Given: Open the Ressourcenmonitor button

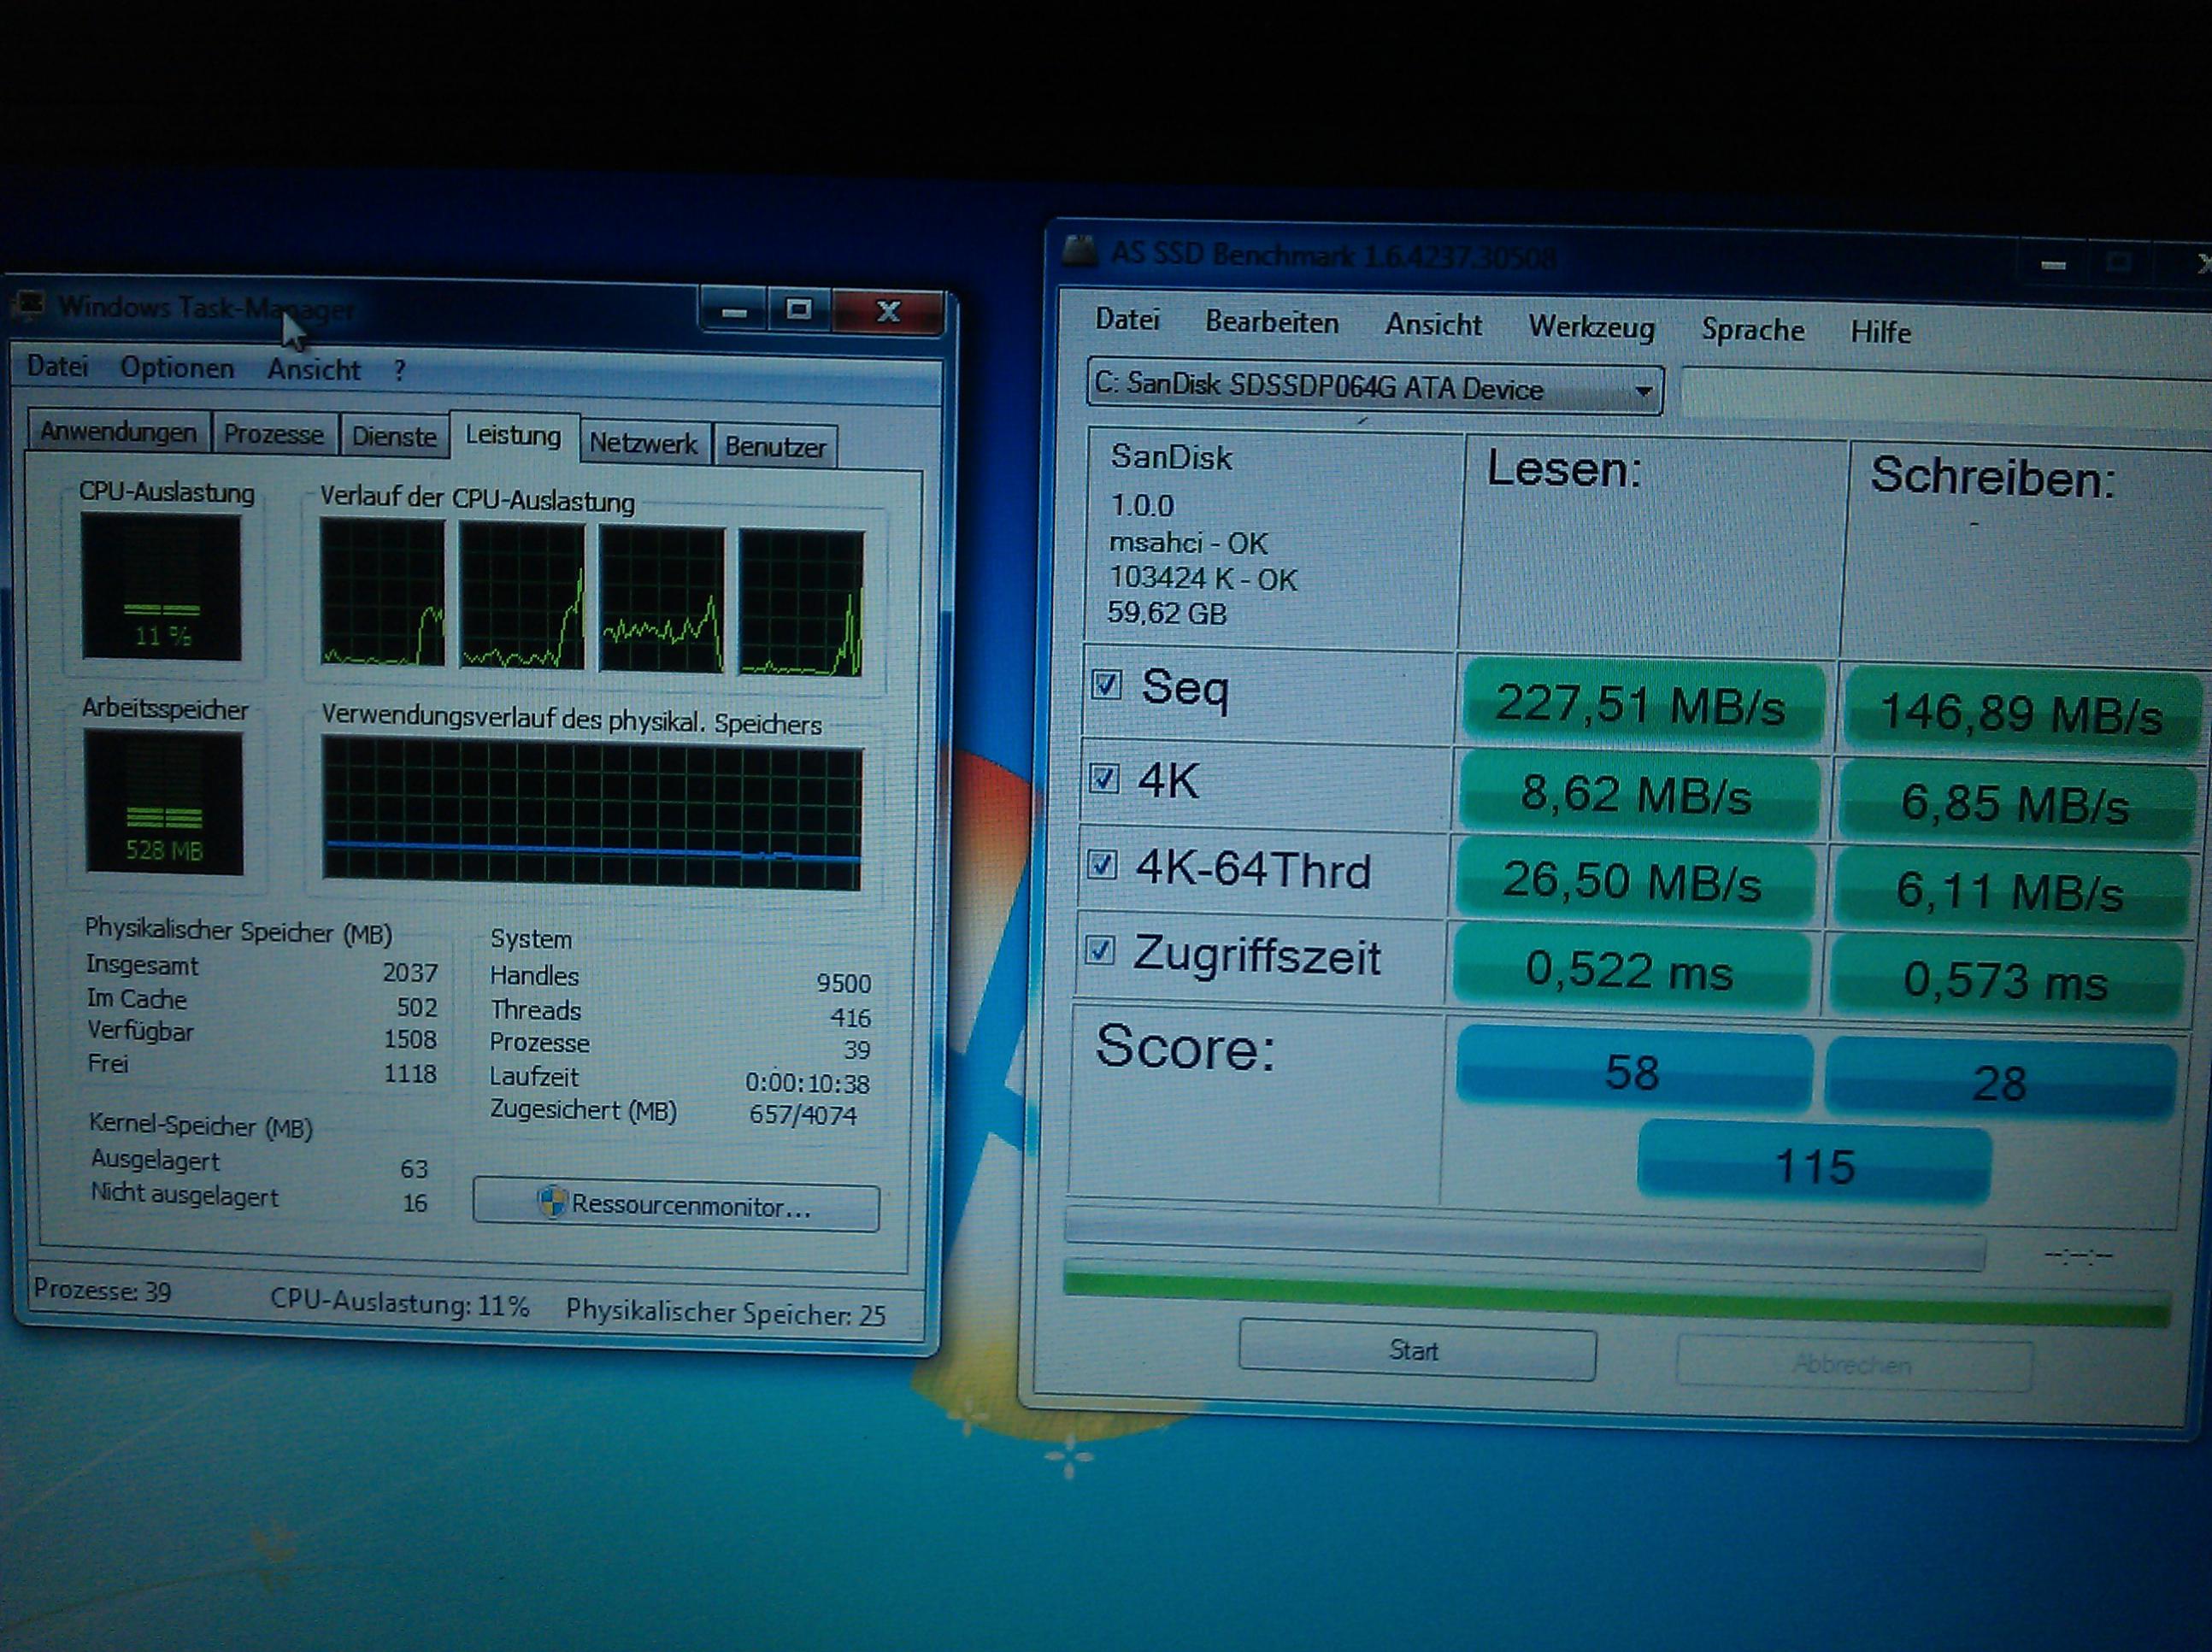Looking at the screenshot, I should 677,1206.
